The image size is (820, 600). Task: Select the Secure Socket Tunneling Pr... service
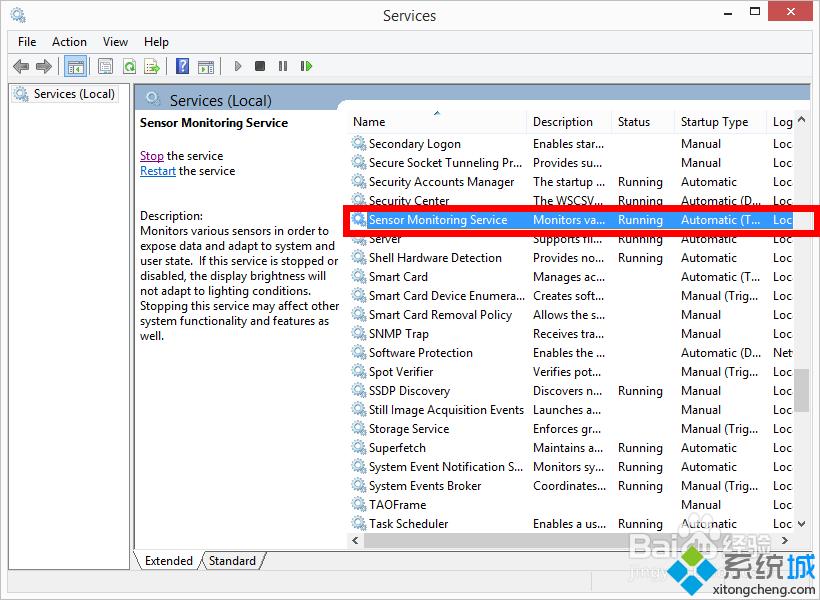[x=446, y=163]
